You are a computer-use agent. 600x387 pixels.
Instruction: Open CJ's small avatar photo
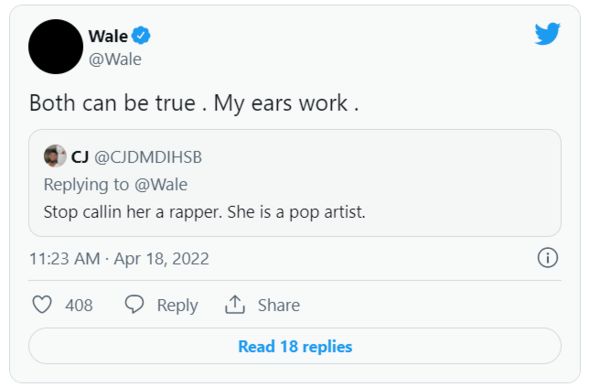tap(55, 156)
